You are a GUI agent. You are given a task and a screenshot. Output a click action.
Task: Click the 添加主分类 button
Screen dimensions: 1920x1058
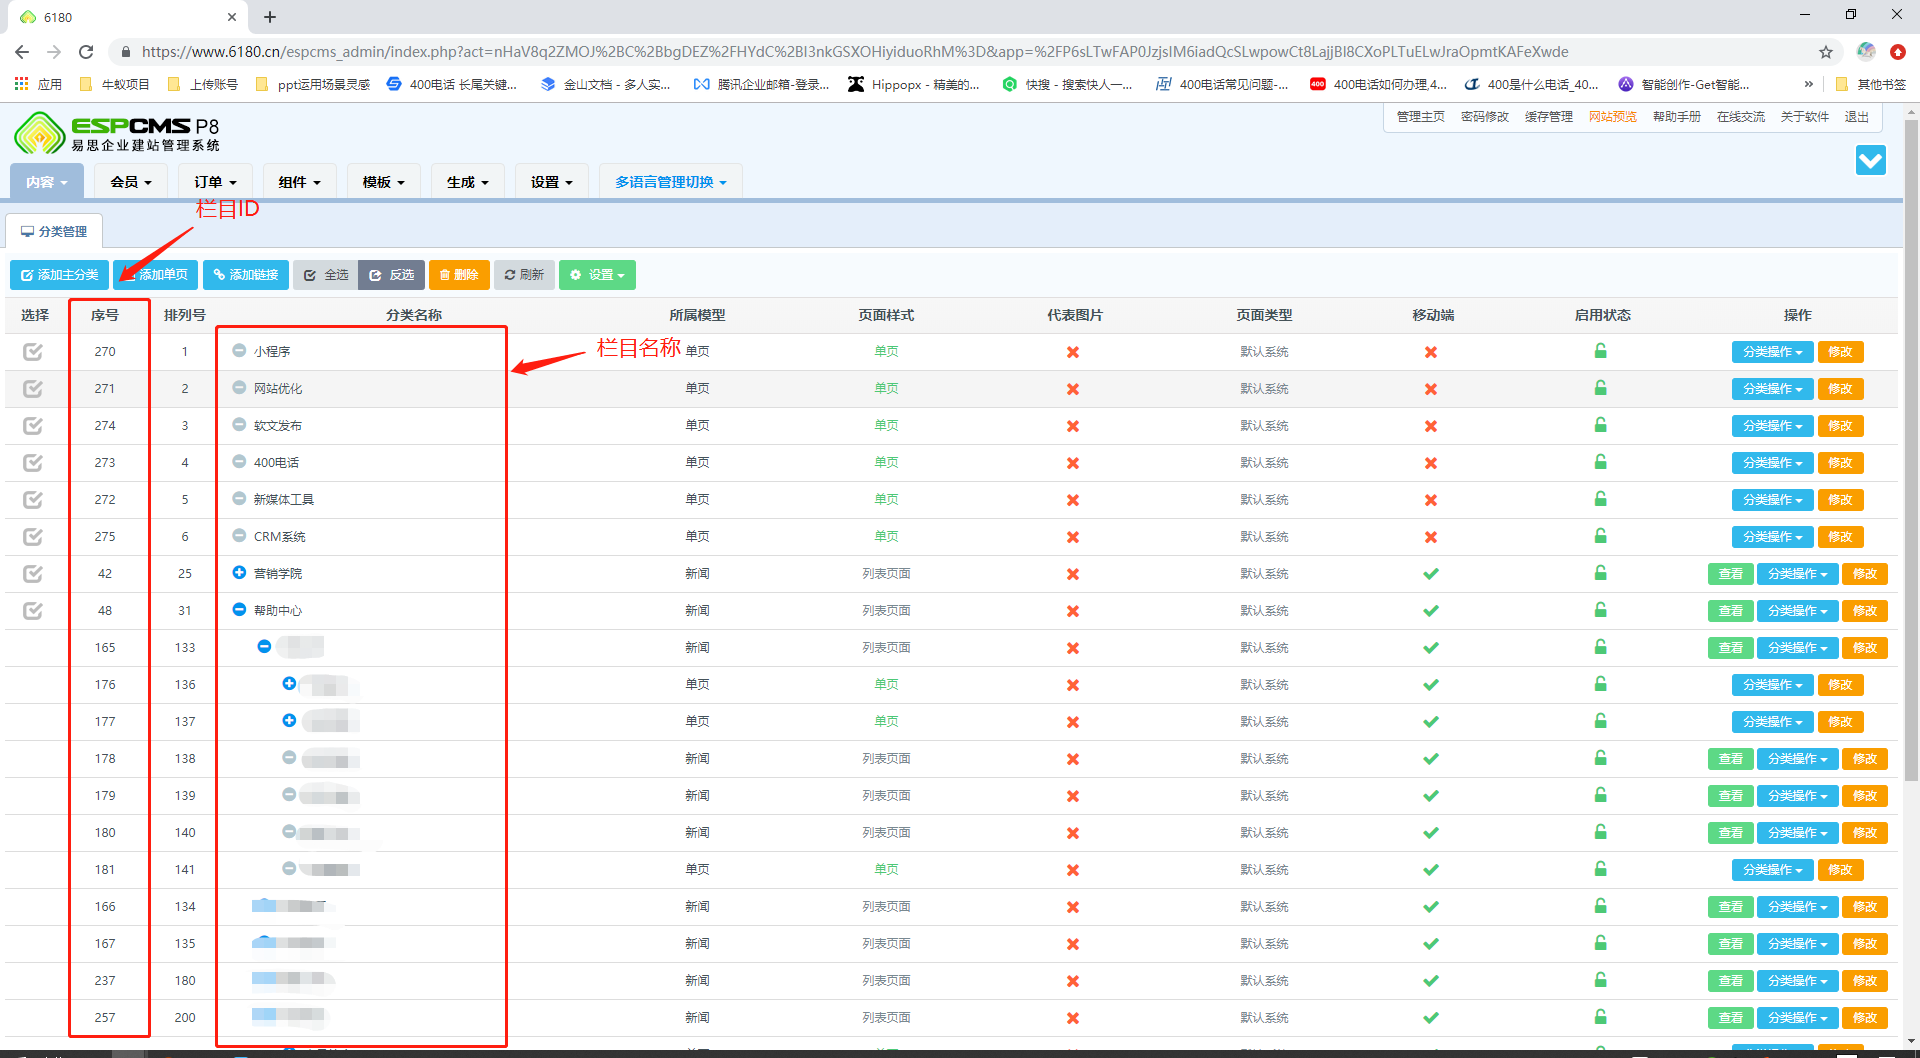(59, 275)
